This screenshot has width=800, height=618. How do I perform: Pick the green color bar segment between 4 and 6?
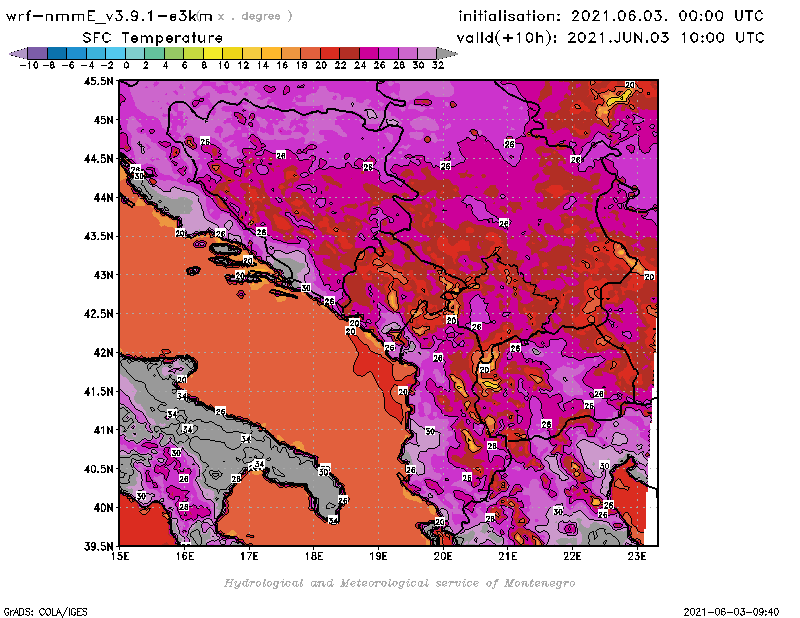tap(174, 53)
